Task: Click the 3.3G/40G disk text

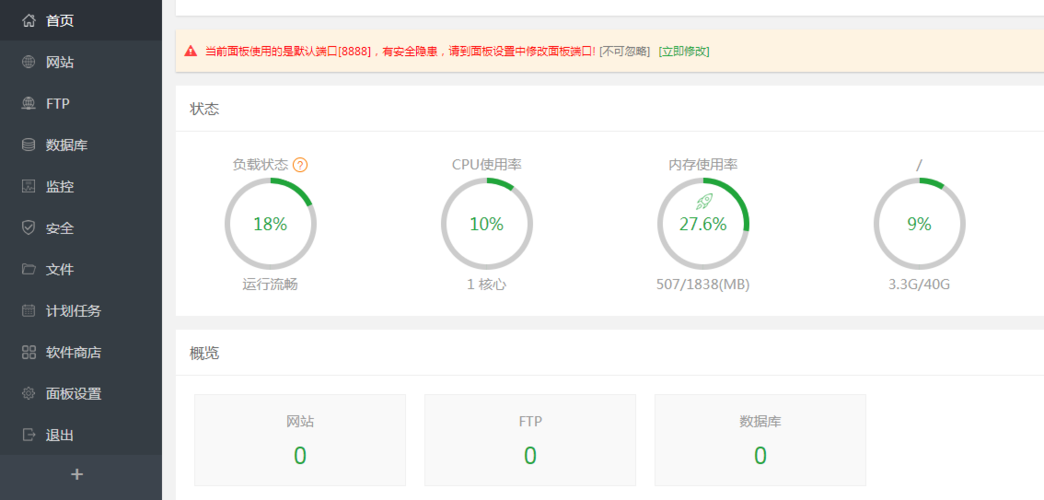Action: 919,284
